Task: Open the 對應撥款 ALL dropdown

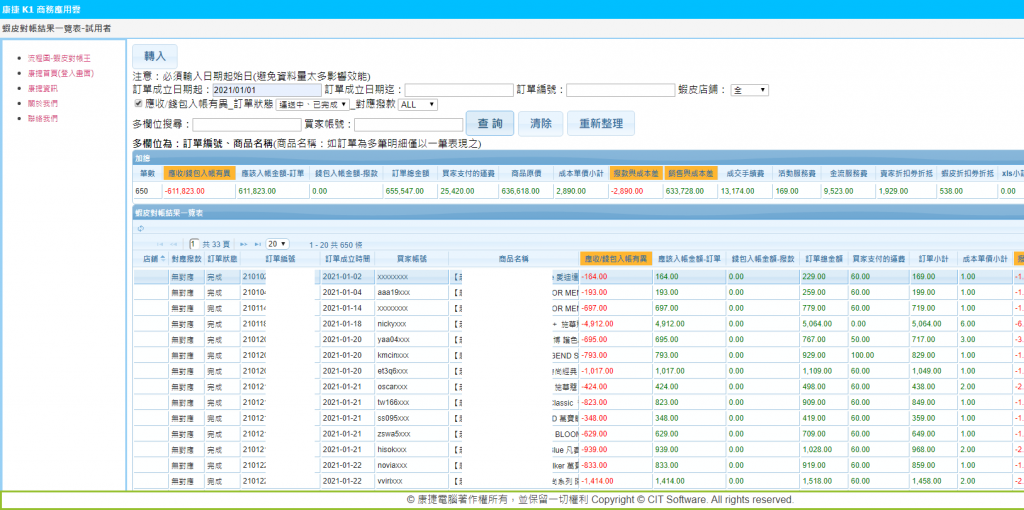Action: pos(417,104)
